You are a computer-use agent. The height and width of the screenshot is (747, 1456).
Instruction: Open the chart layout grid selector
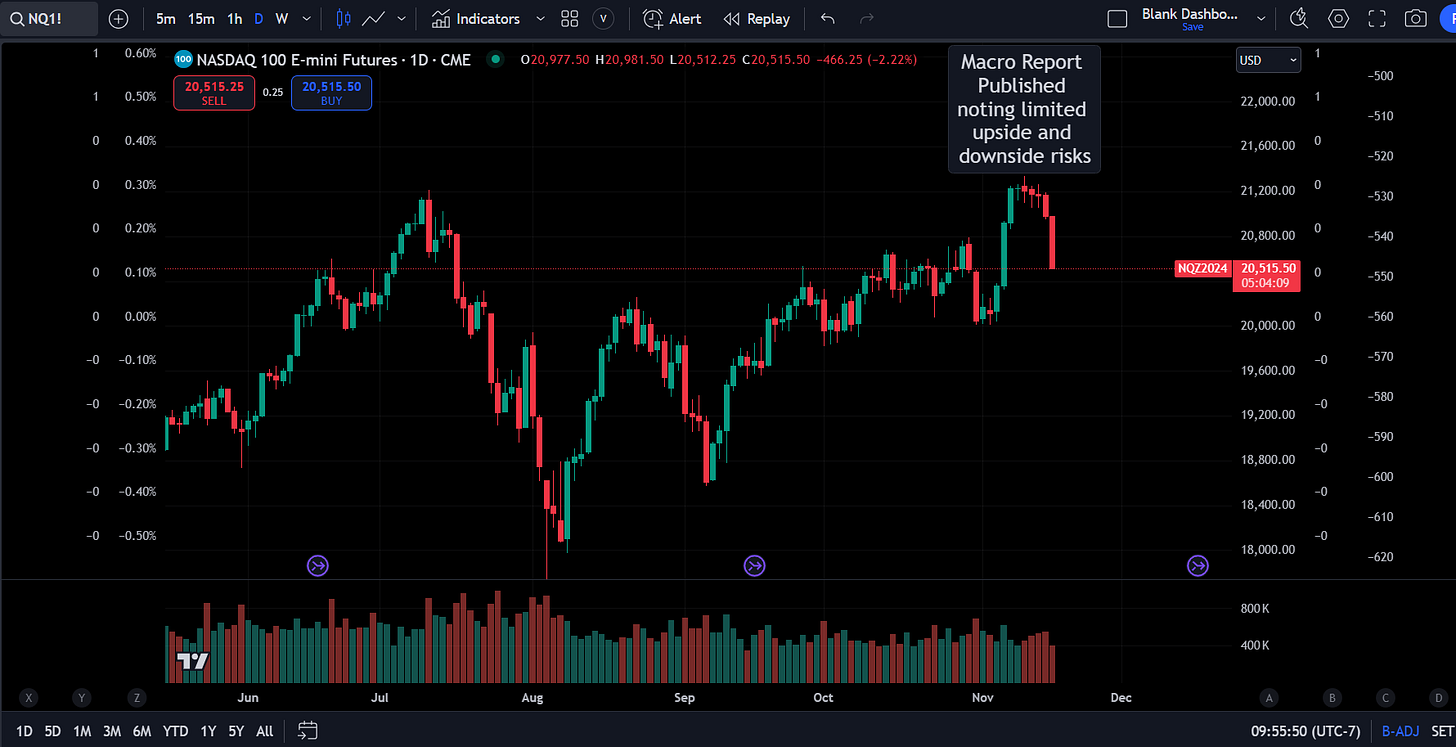pos(570,19)
